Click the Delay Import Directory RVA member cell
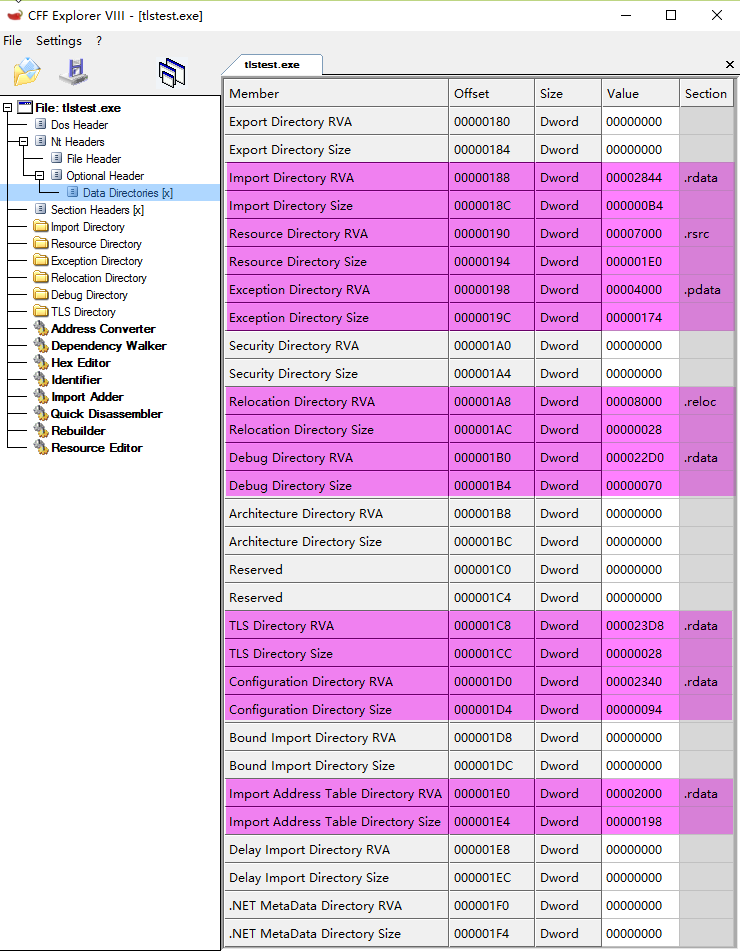The height and width of the screenshot is (951, 740). coord(337,849)
